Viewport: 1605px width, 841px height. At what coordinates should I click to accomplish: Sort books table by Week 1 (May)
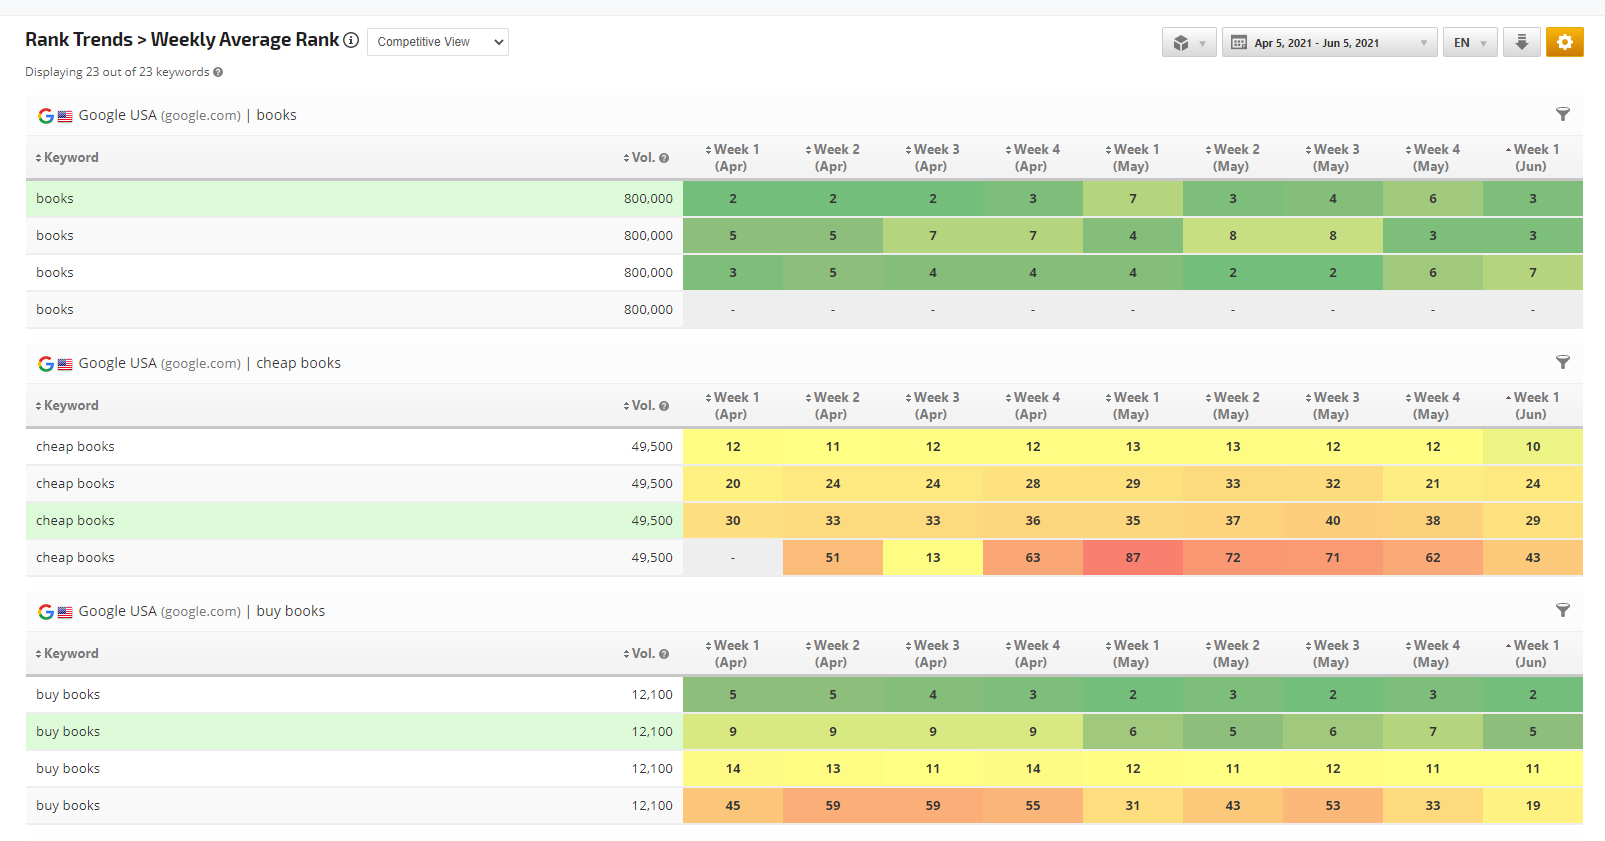(x=1132, y=158)
